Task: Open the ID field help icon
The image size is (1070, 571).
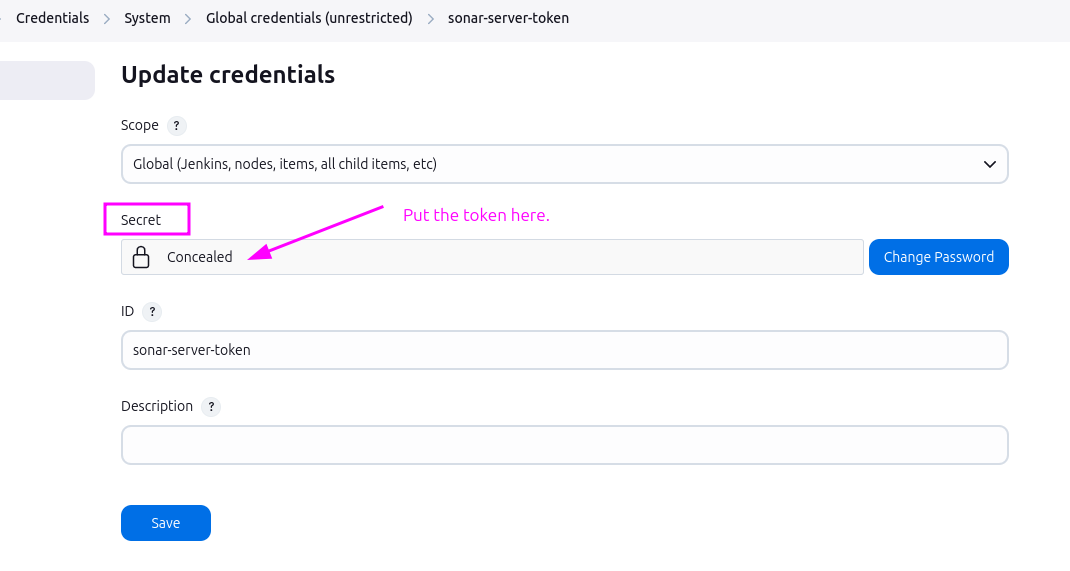Action: click(x=152, y=312)
